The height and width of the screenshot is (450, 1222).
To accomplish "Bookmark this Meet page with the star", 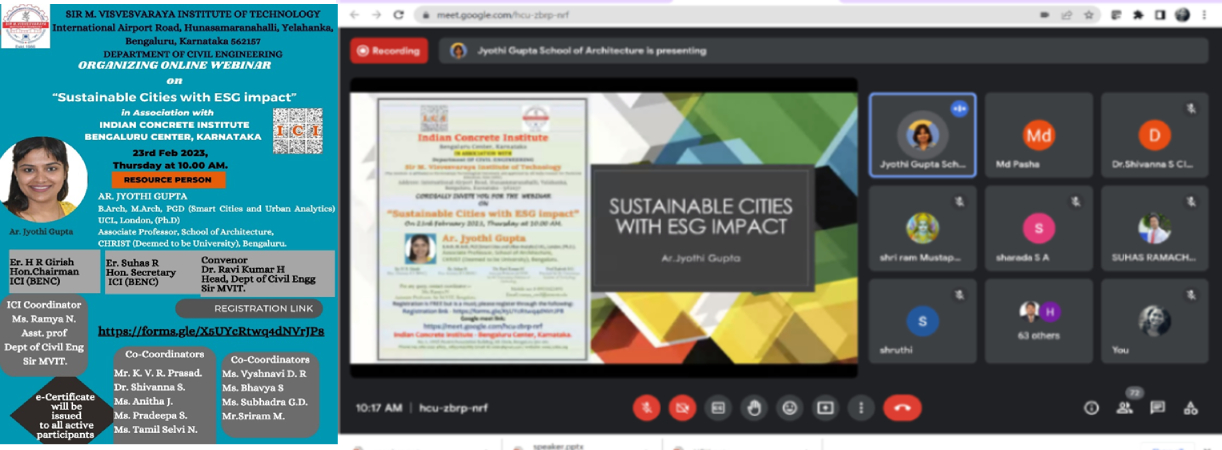I will (1087, 15).
